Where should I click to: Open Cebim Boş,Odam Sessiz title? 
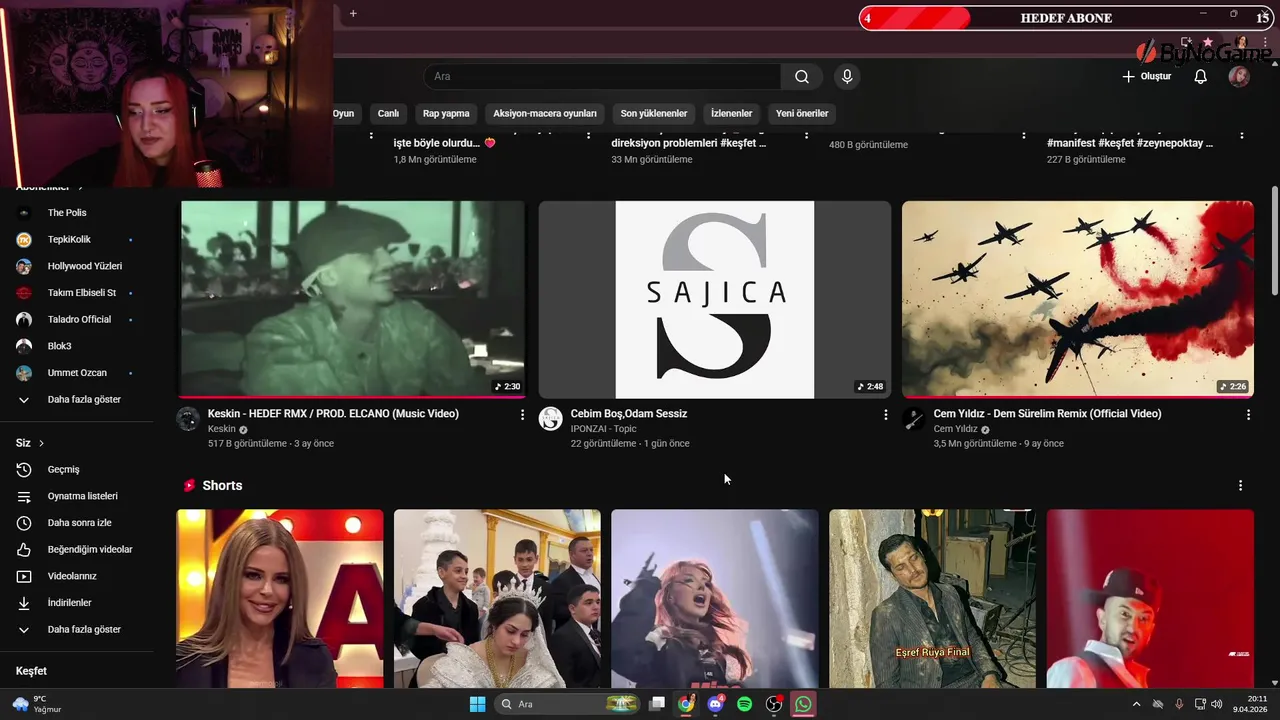[x=629, y=414]
